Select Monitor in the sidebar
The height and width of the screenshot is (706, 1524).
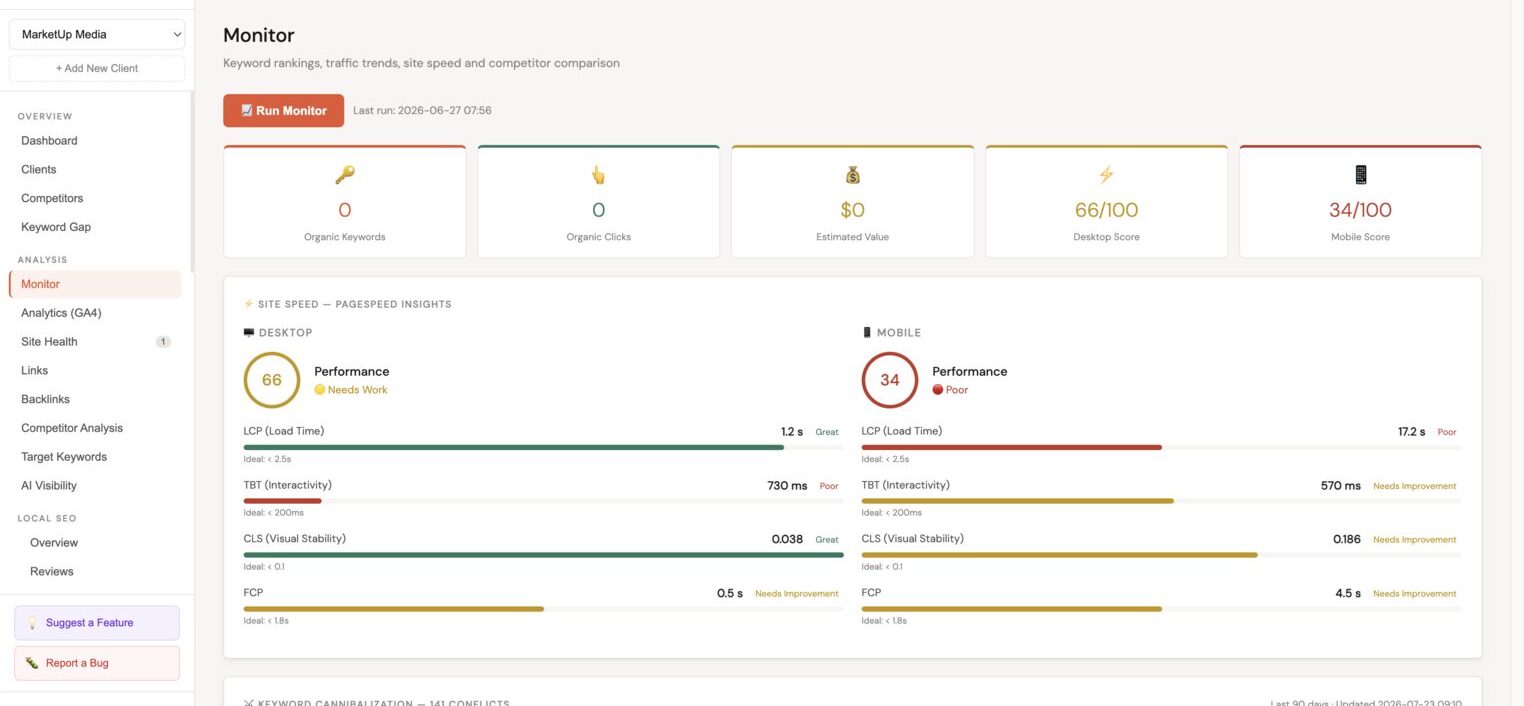point(95,284)
